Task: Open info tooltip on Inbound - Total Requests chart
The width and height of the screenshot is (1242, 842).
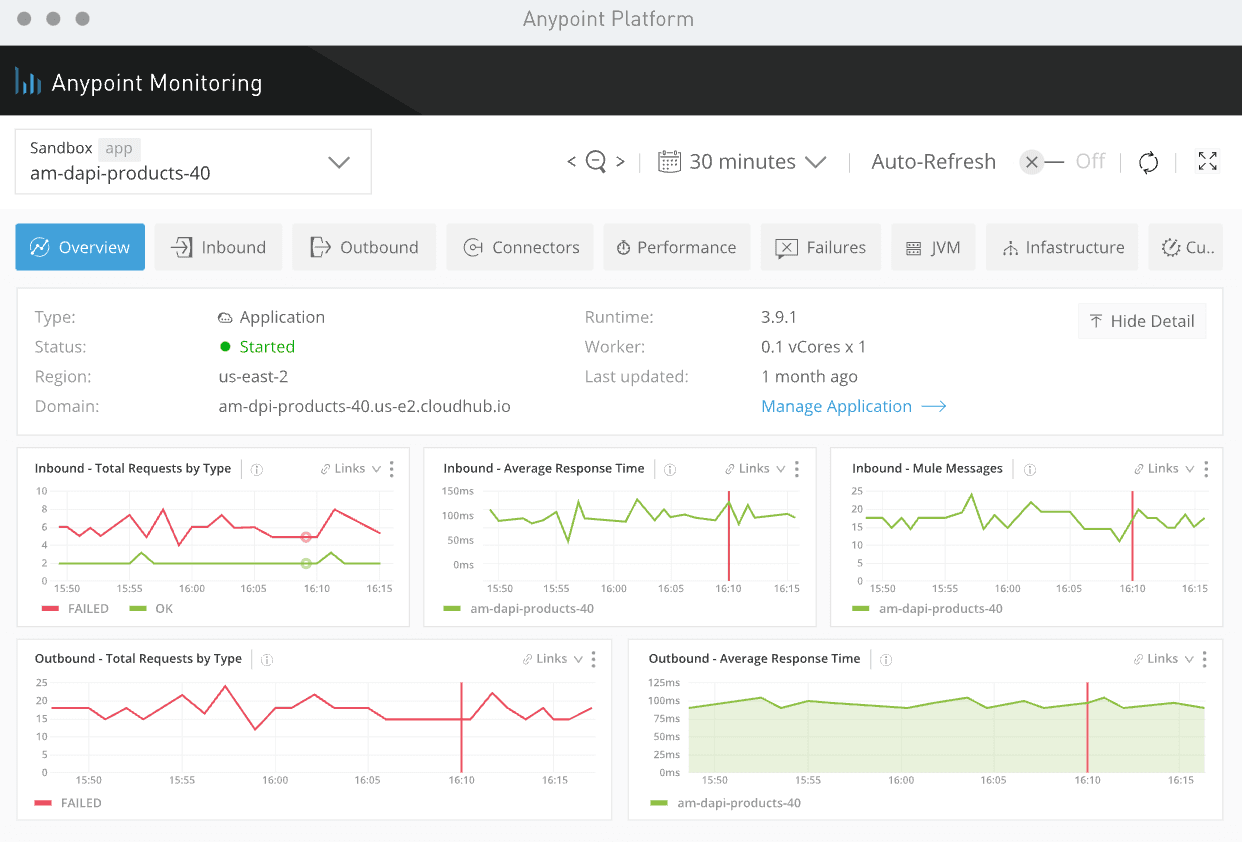Action: point(255,468)
